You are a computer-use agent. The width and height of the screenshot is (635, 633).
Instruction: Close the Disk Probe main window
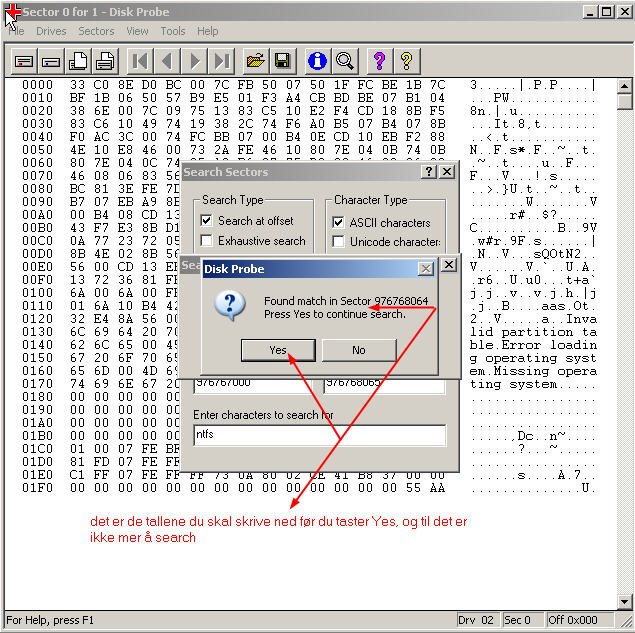coord(624,12)
